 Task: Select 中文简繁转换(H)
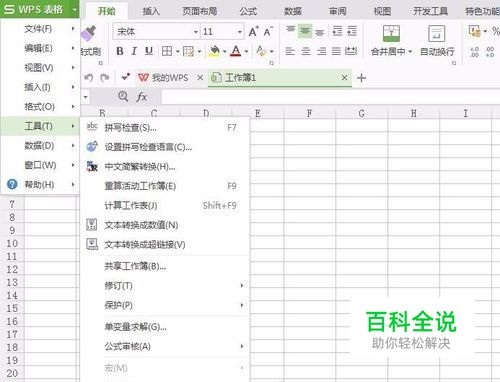165,166
